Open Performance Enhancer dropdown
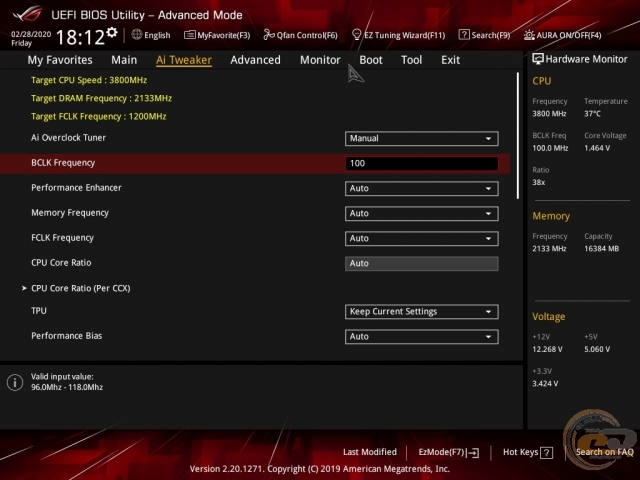The height and width of the screenshot is (480, 640). [x=421, y=189]
